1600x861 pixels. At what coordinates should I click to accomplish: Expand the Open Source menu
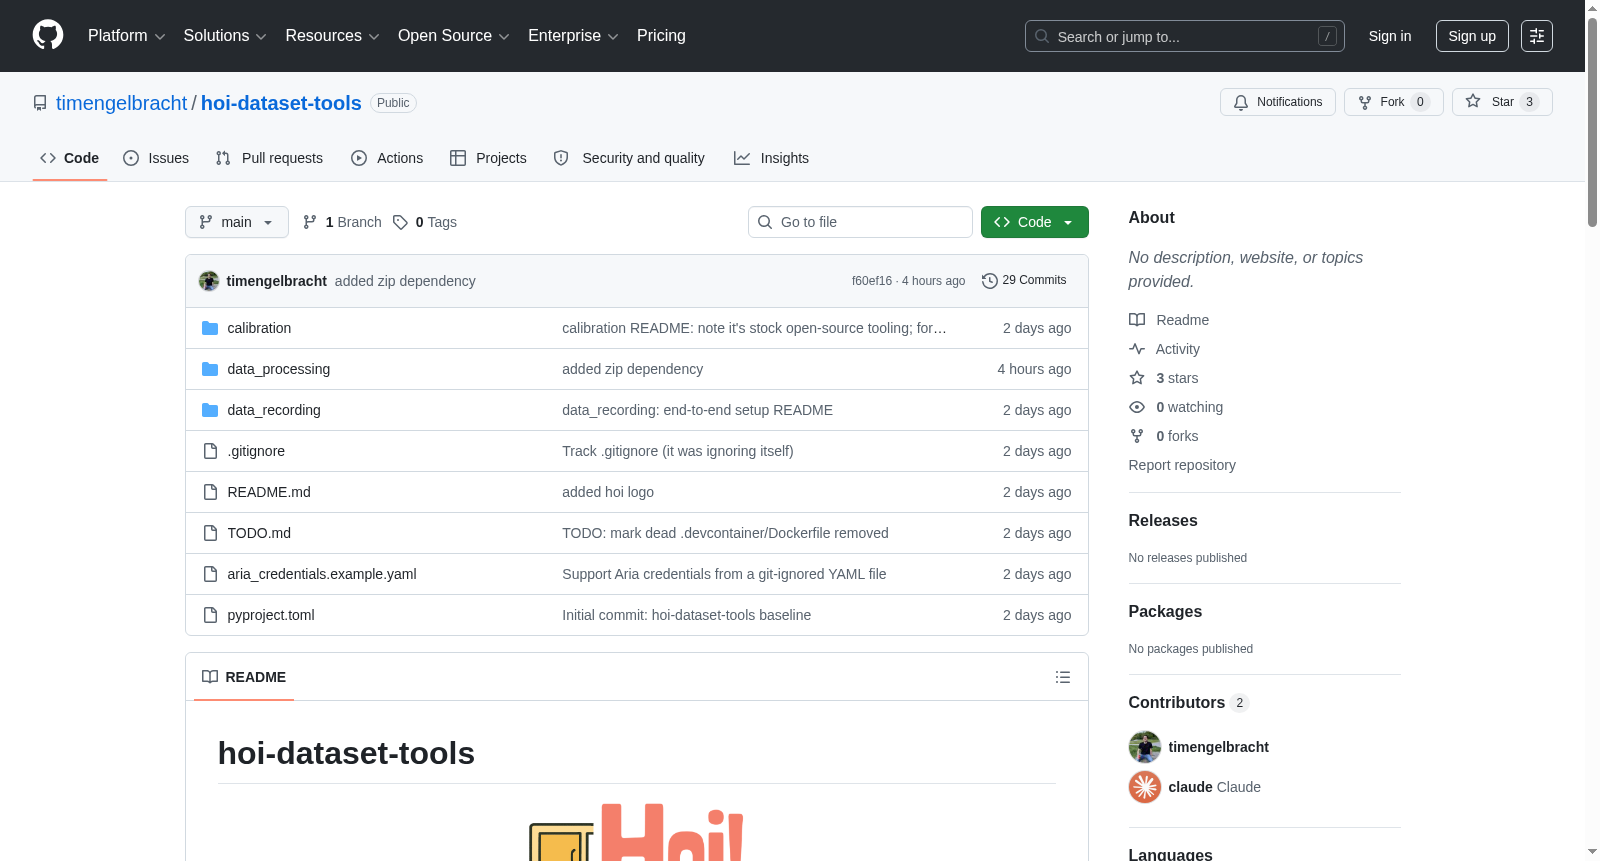pos(454,36)
